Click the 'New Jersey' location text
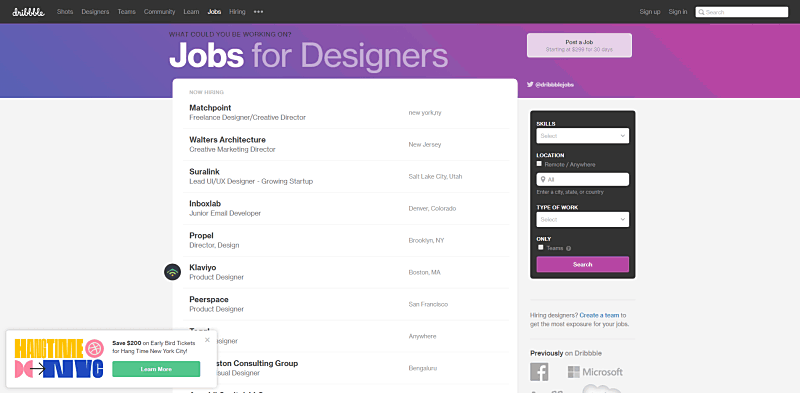The width and height of the screenshot is (800, 393). pyautogui.click(x=424, y=145)
